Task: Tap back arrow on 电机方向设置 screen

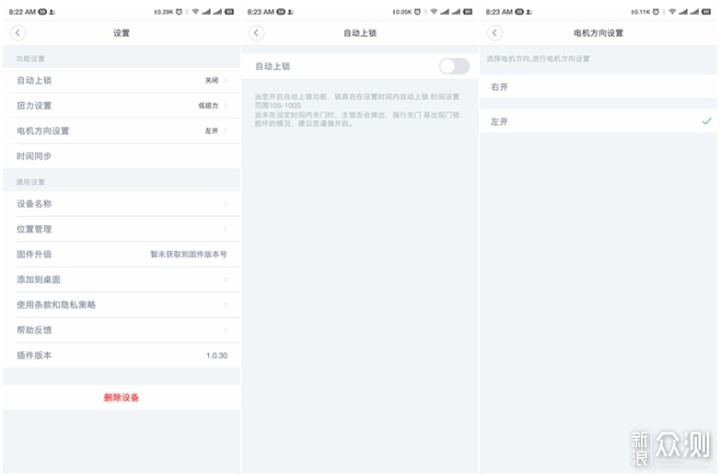Action: coord(495,33)
